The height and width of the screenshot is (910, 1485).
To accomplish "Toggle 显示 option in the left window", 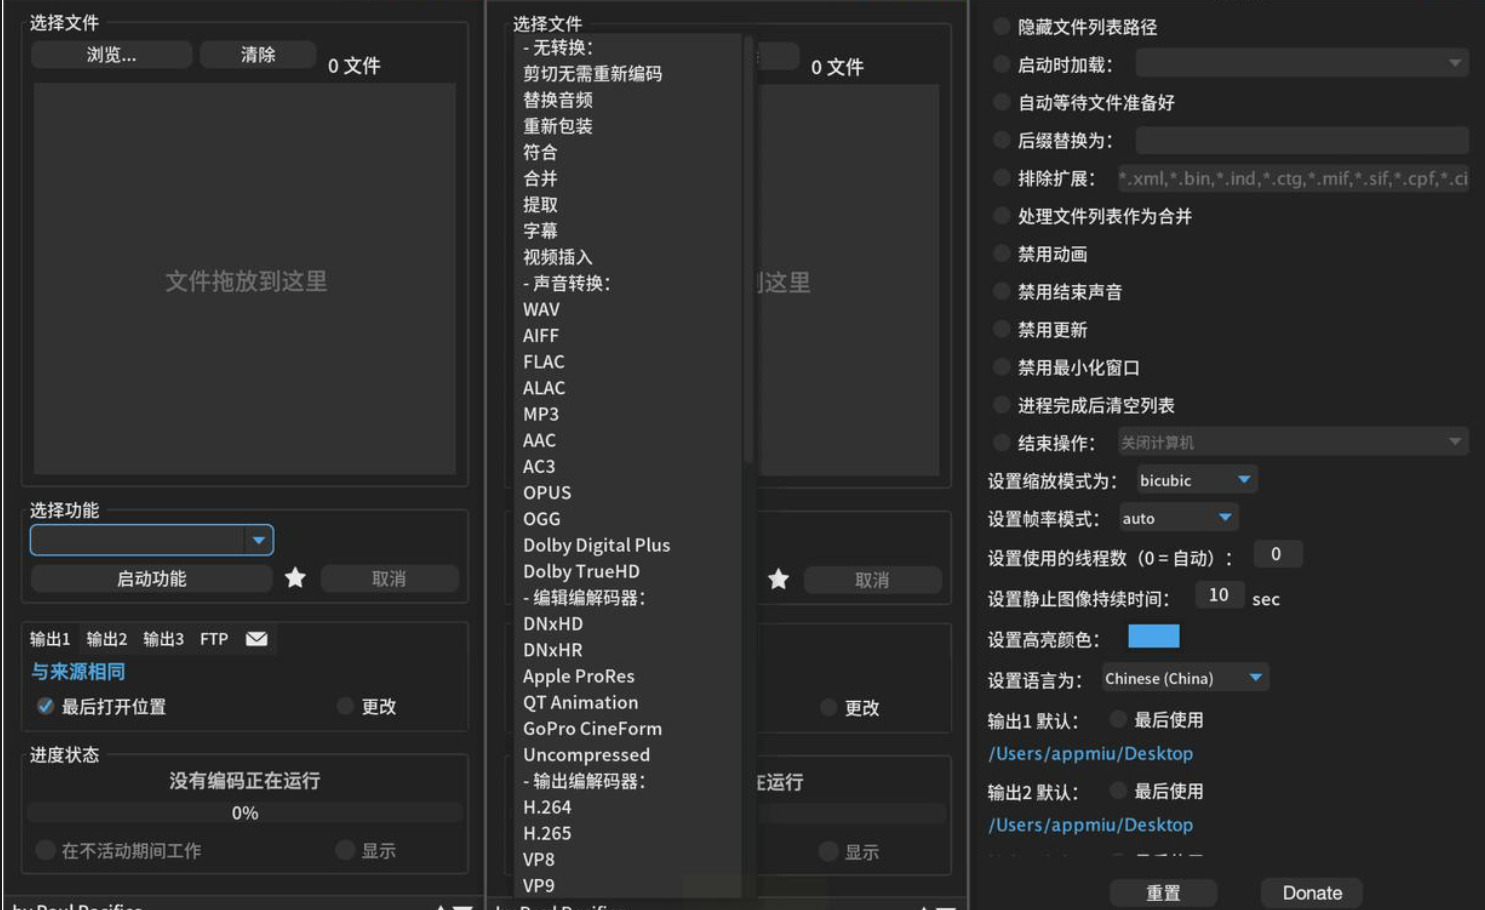I will pos(345,850).
